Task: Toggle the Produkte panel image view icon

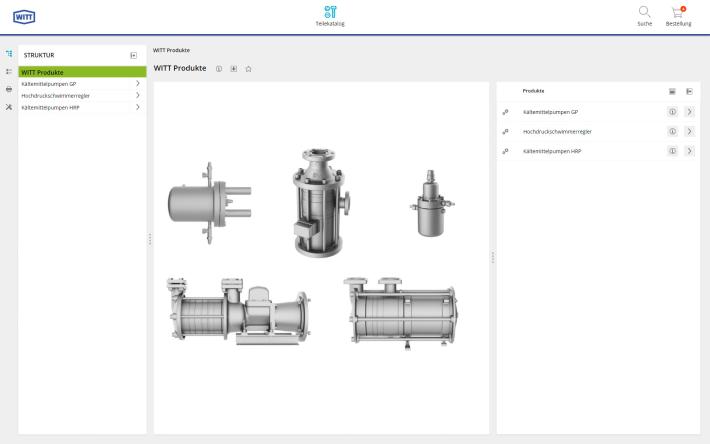Action: coord(672,91)
